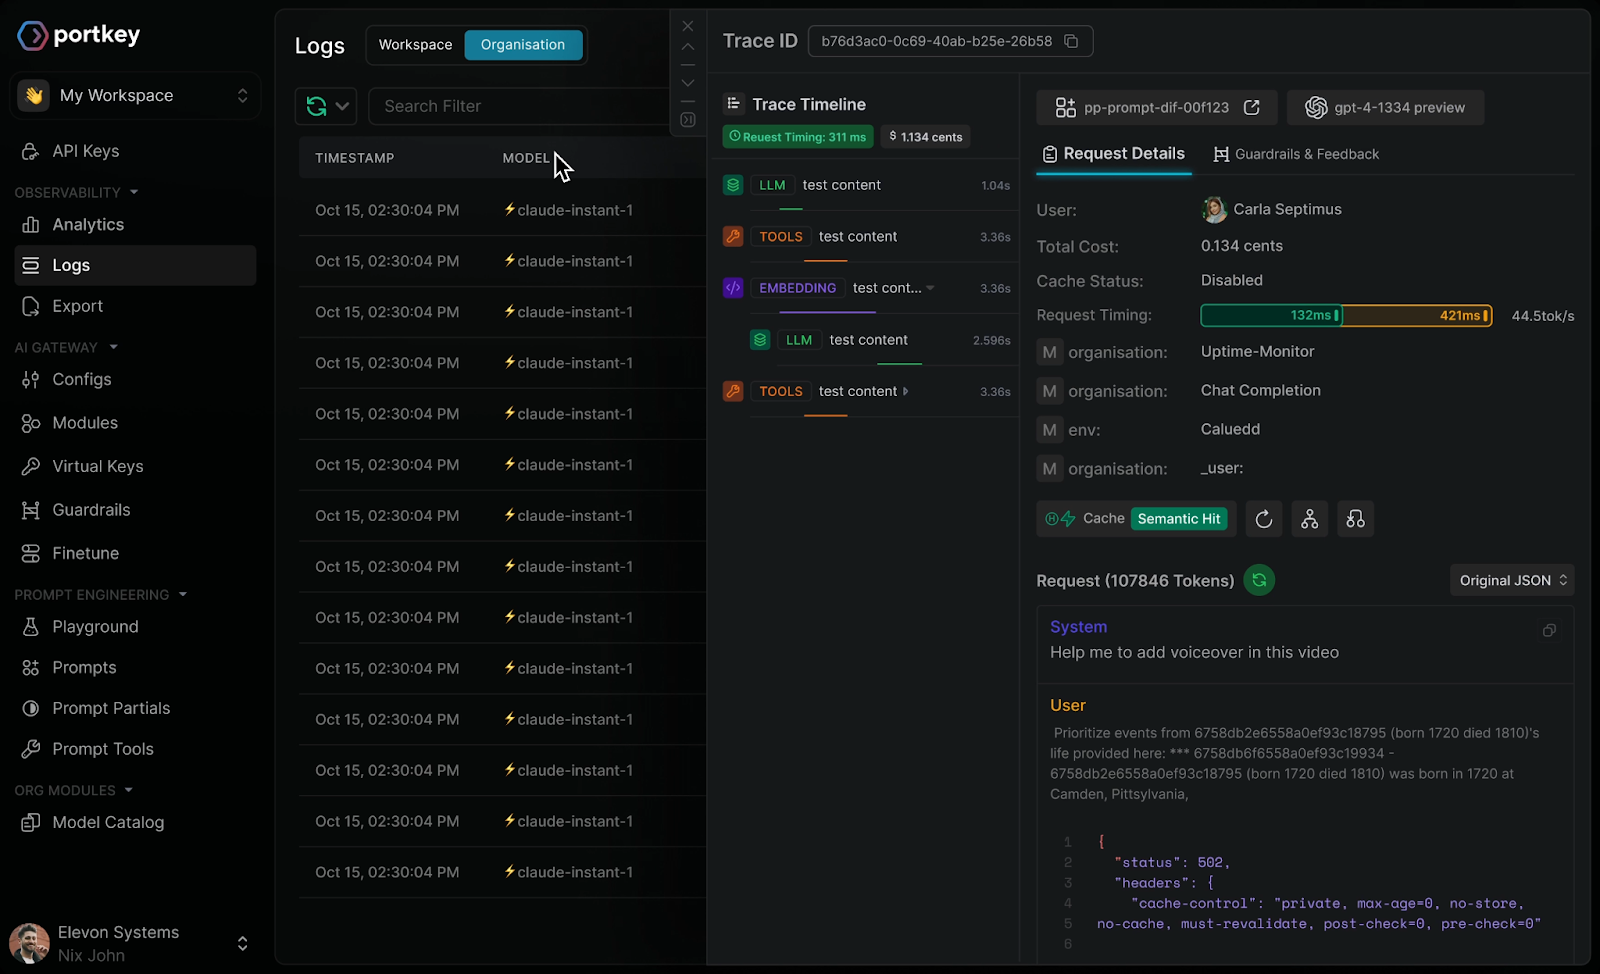Viewport: 1600px width, 974px height.
Task: Select the Organisation scope toggle
Action: (523, 45)
